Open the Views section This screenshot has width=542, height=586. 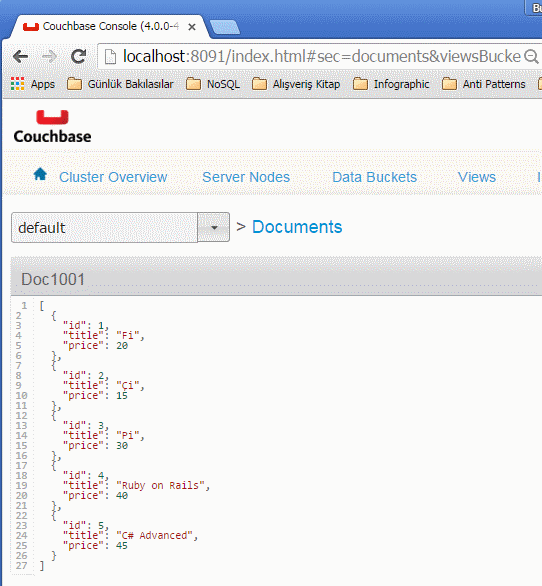[477, 177]
